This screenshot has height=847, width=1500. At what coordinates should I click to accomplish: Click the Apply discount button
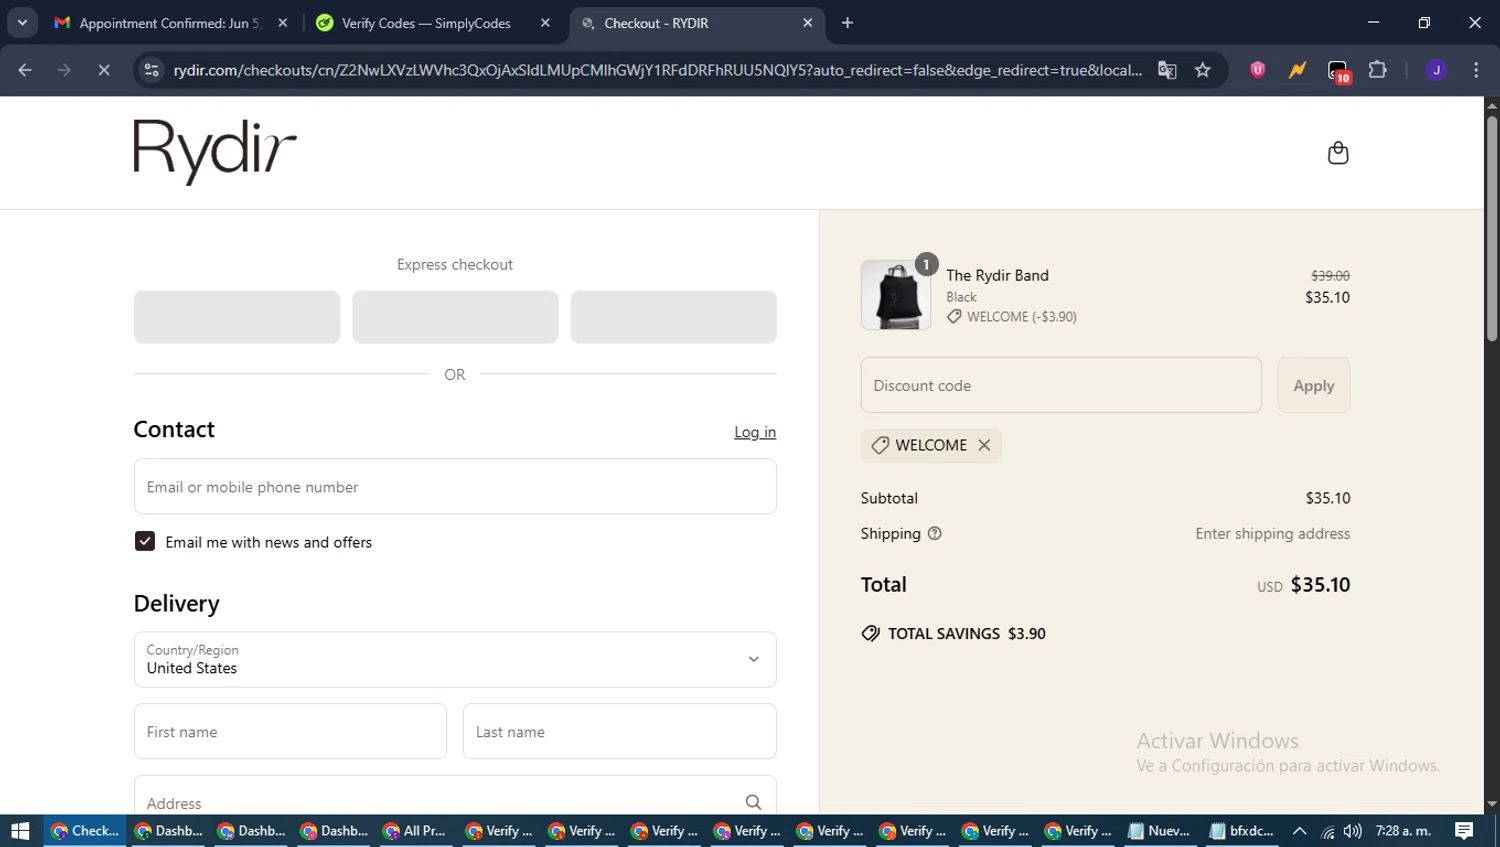1314,385
